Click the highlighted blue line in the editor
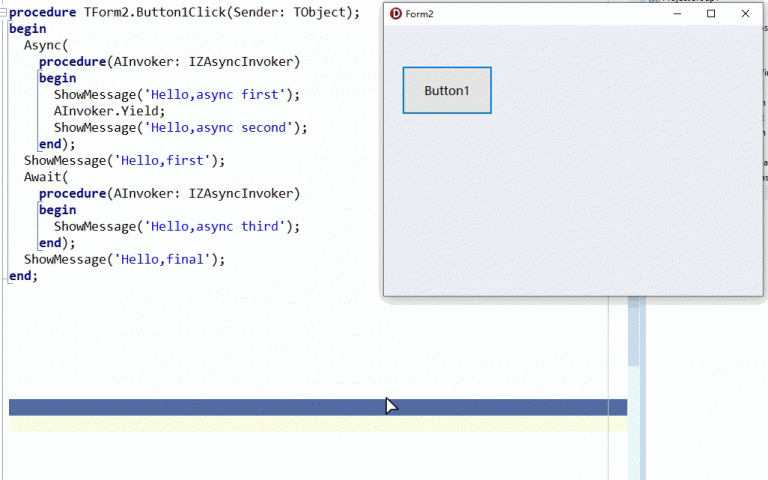The width and height of the screenshot is (768, 480). 318,408
